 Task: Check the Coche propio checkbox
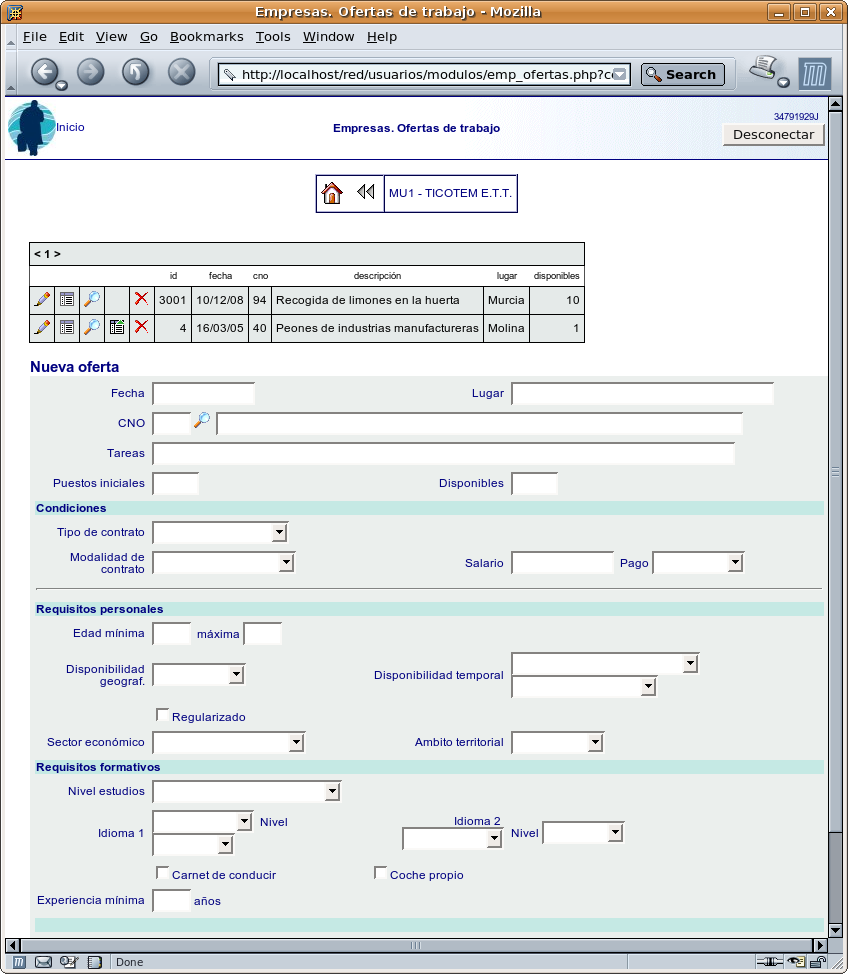point(380,873)
